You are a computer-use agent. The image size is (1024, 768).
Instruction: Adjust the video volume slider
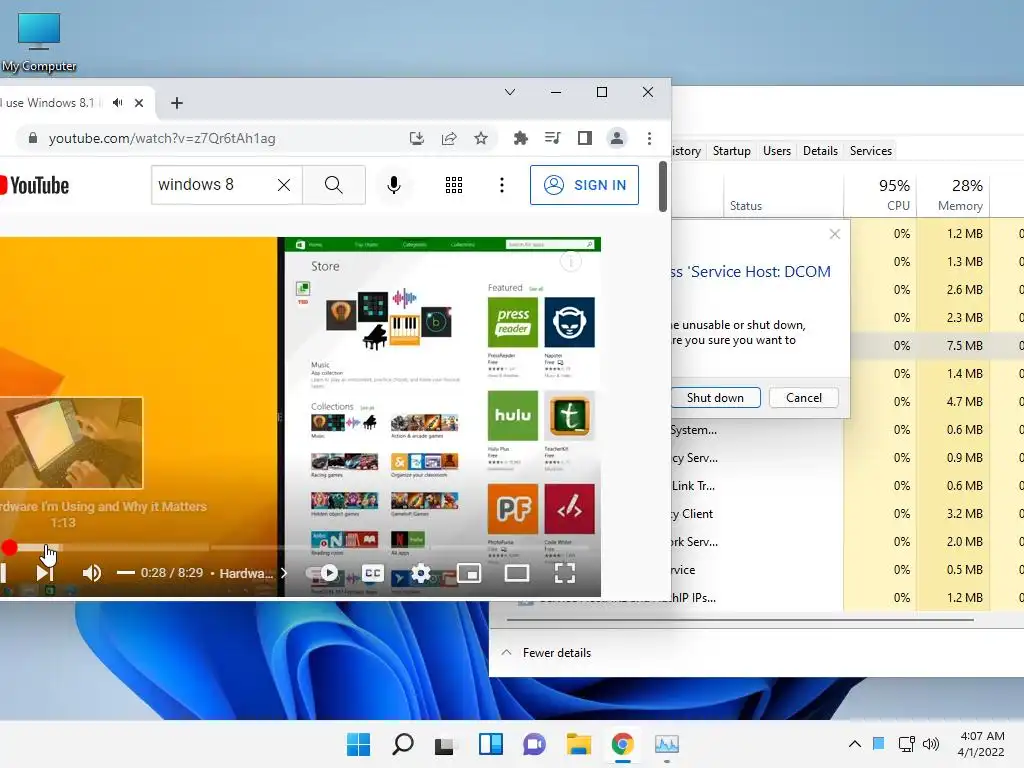[x=125, y=573]
